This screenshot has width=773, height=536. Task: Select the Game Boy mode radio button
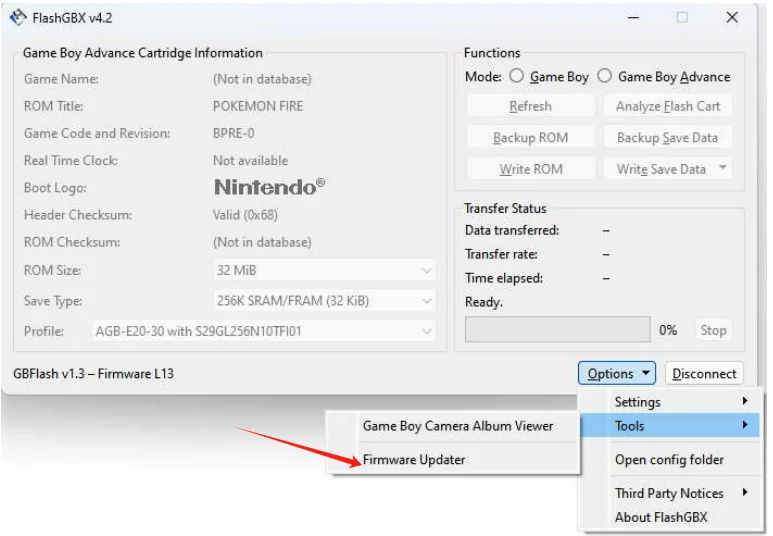[517, 76]
